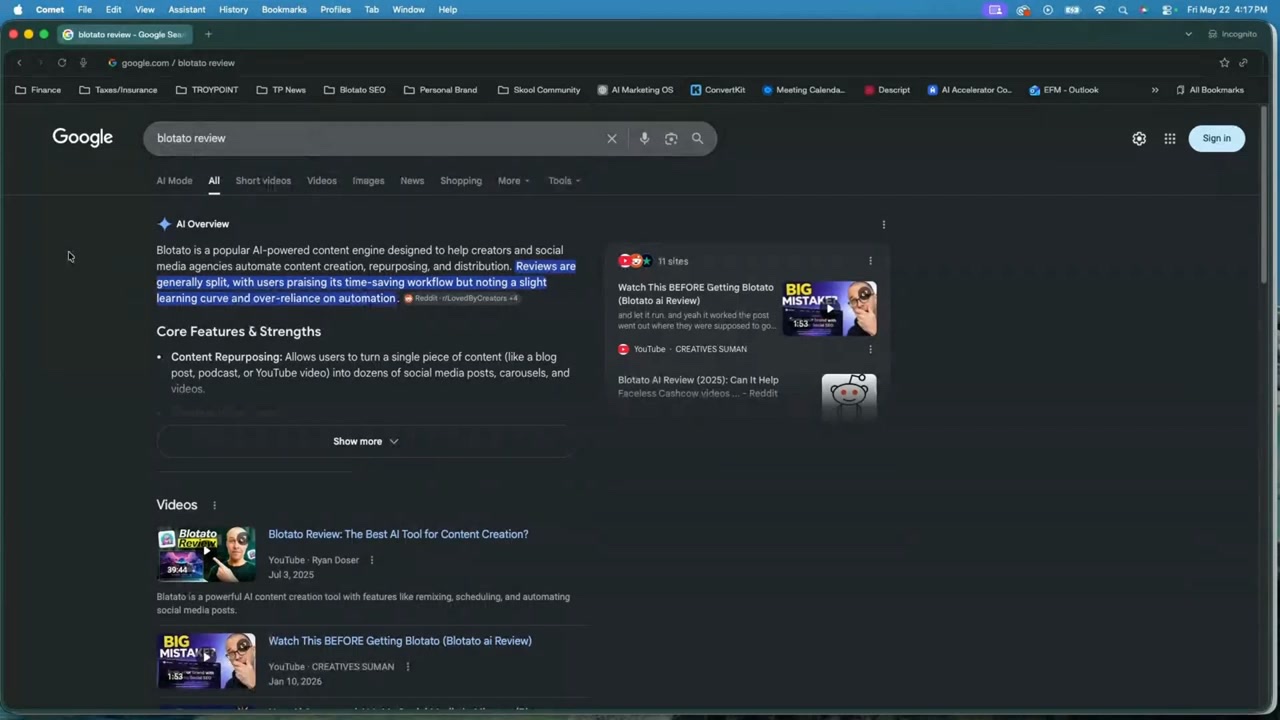The height and width of the screenshot is (720, 1280).
Task: Open Google Lens image search
Action: [671, 139]
